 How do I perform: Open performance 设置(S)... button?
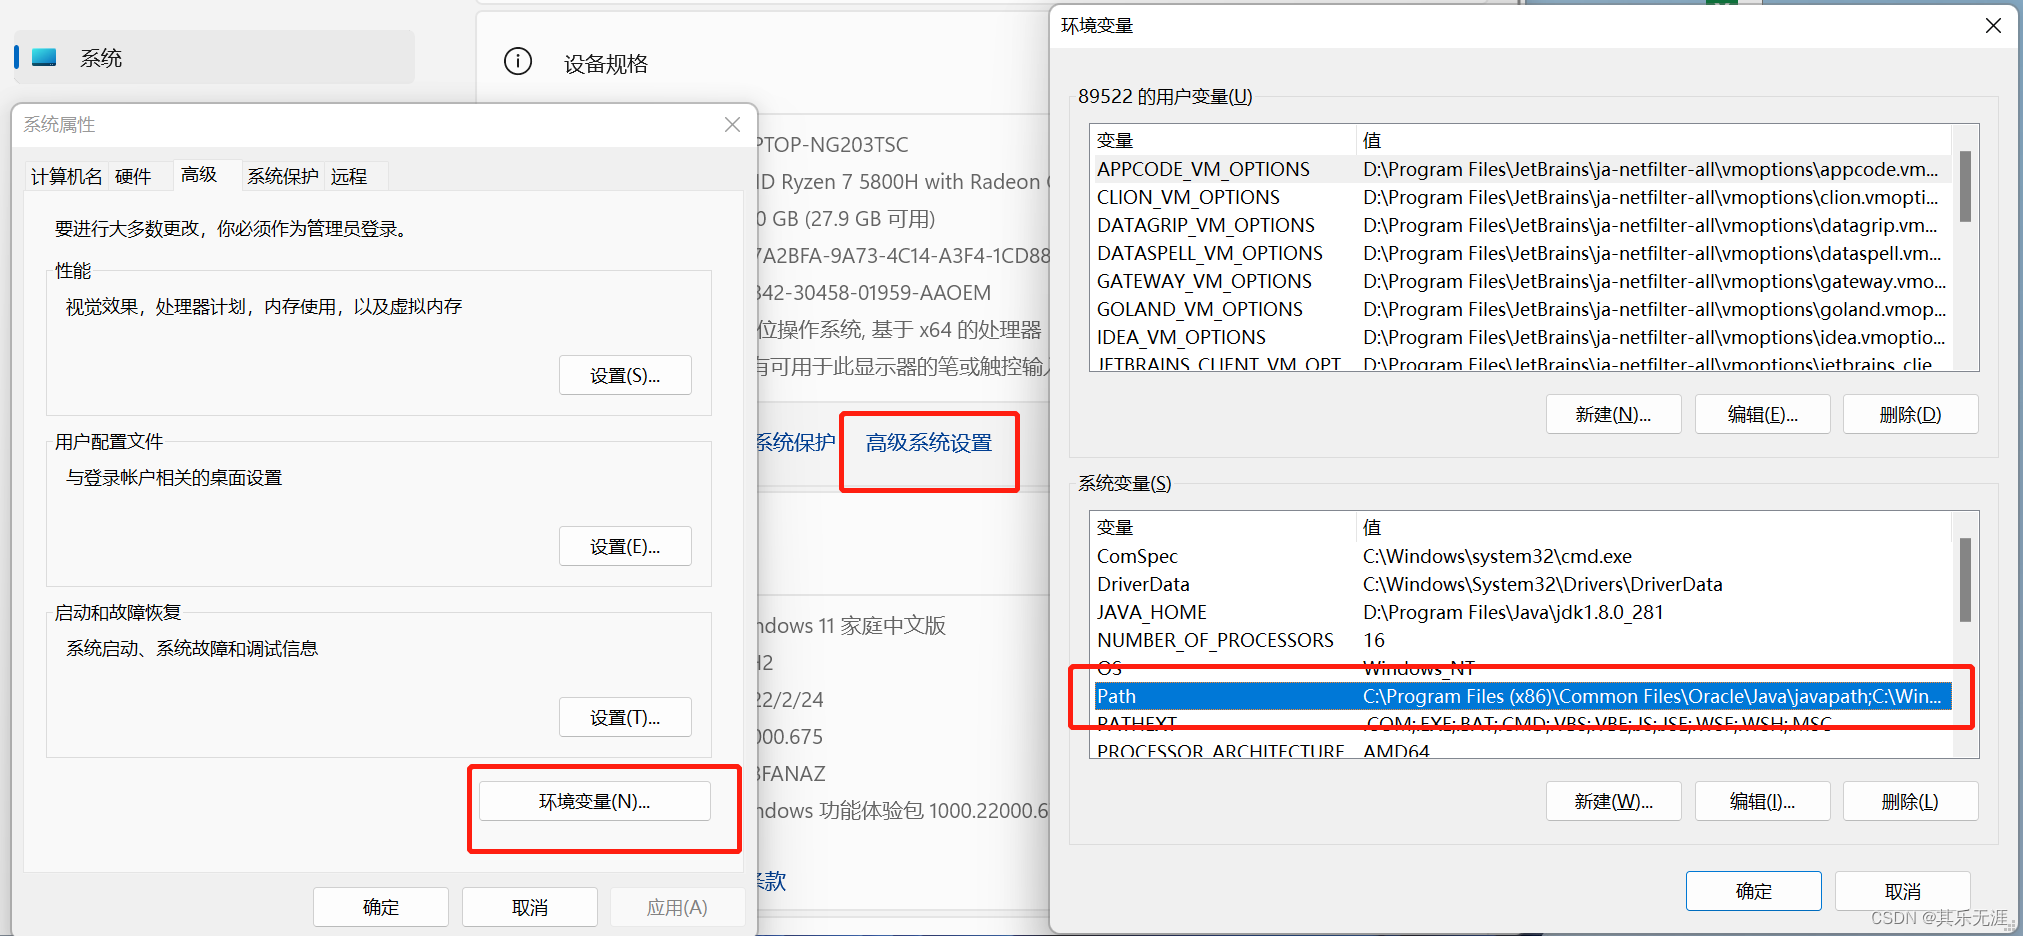(x=625, y=375)
